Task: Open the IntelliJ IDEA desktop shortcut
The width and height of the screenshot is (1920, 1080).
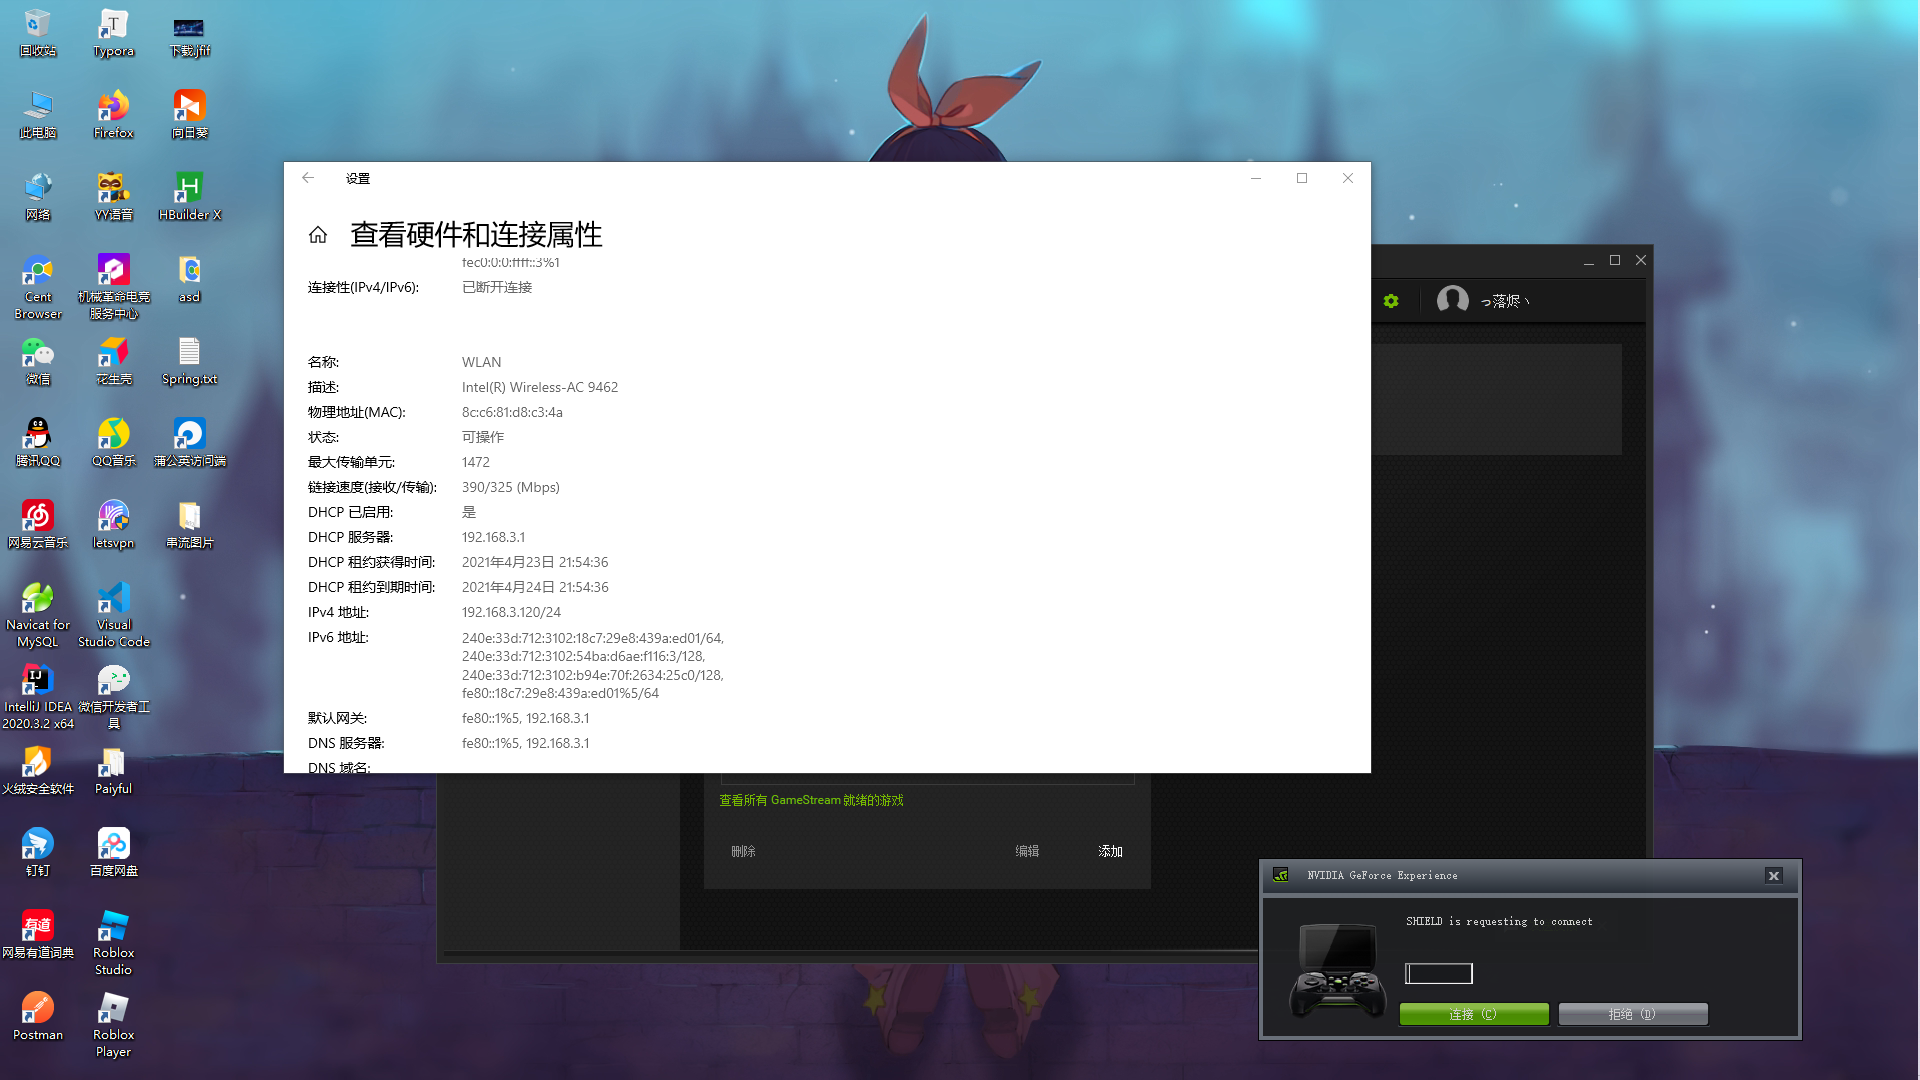Action: point(38,681)
